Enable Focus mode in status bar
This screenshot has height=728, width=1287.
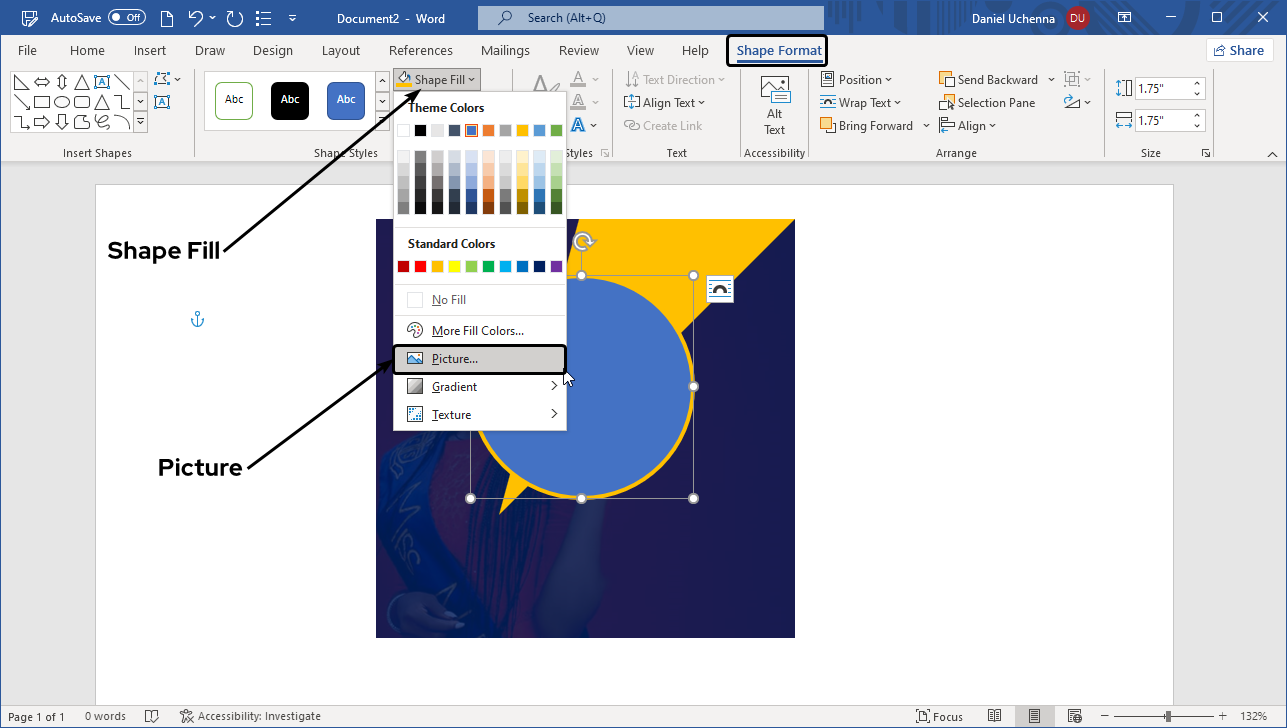[x=939, y=716]
